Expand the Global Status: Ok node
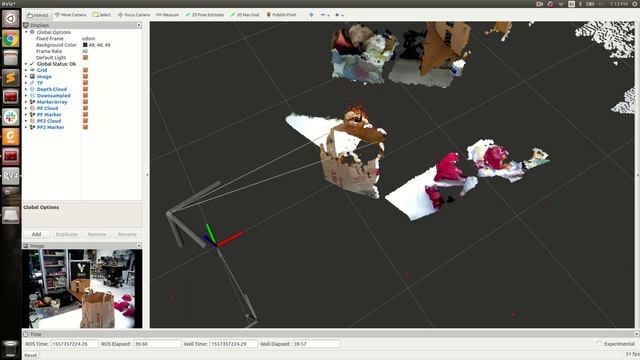Screen dimensions: 640x360 click(26, 64)
